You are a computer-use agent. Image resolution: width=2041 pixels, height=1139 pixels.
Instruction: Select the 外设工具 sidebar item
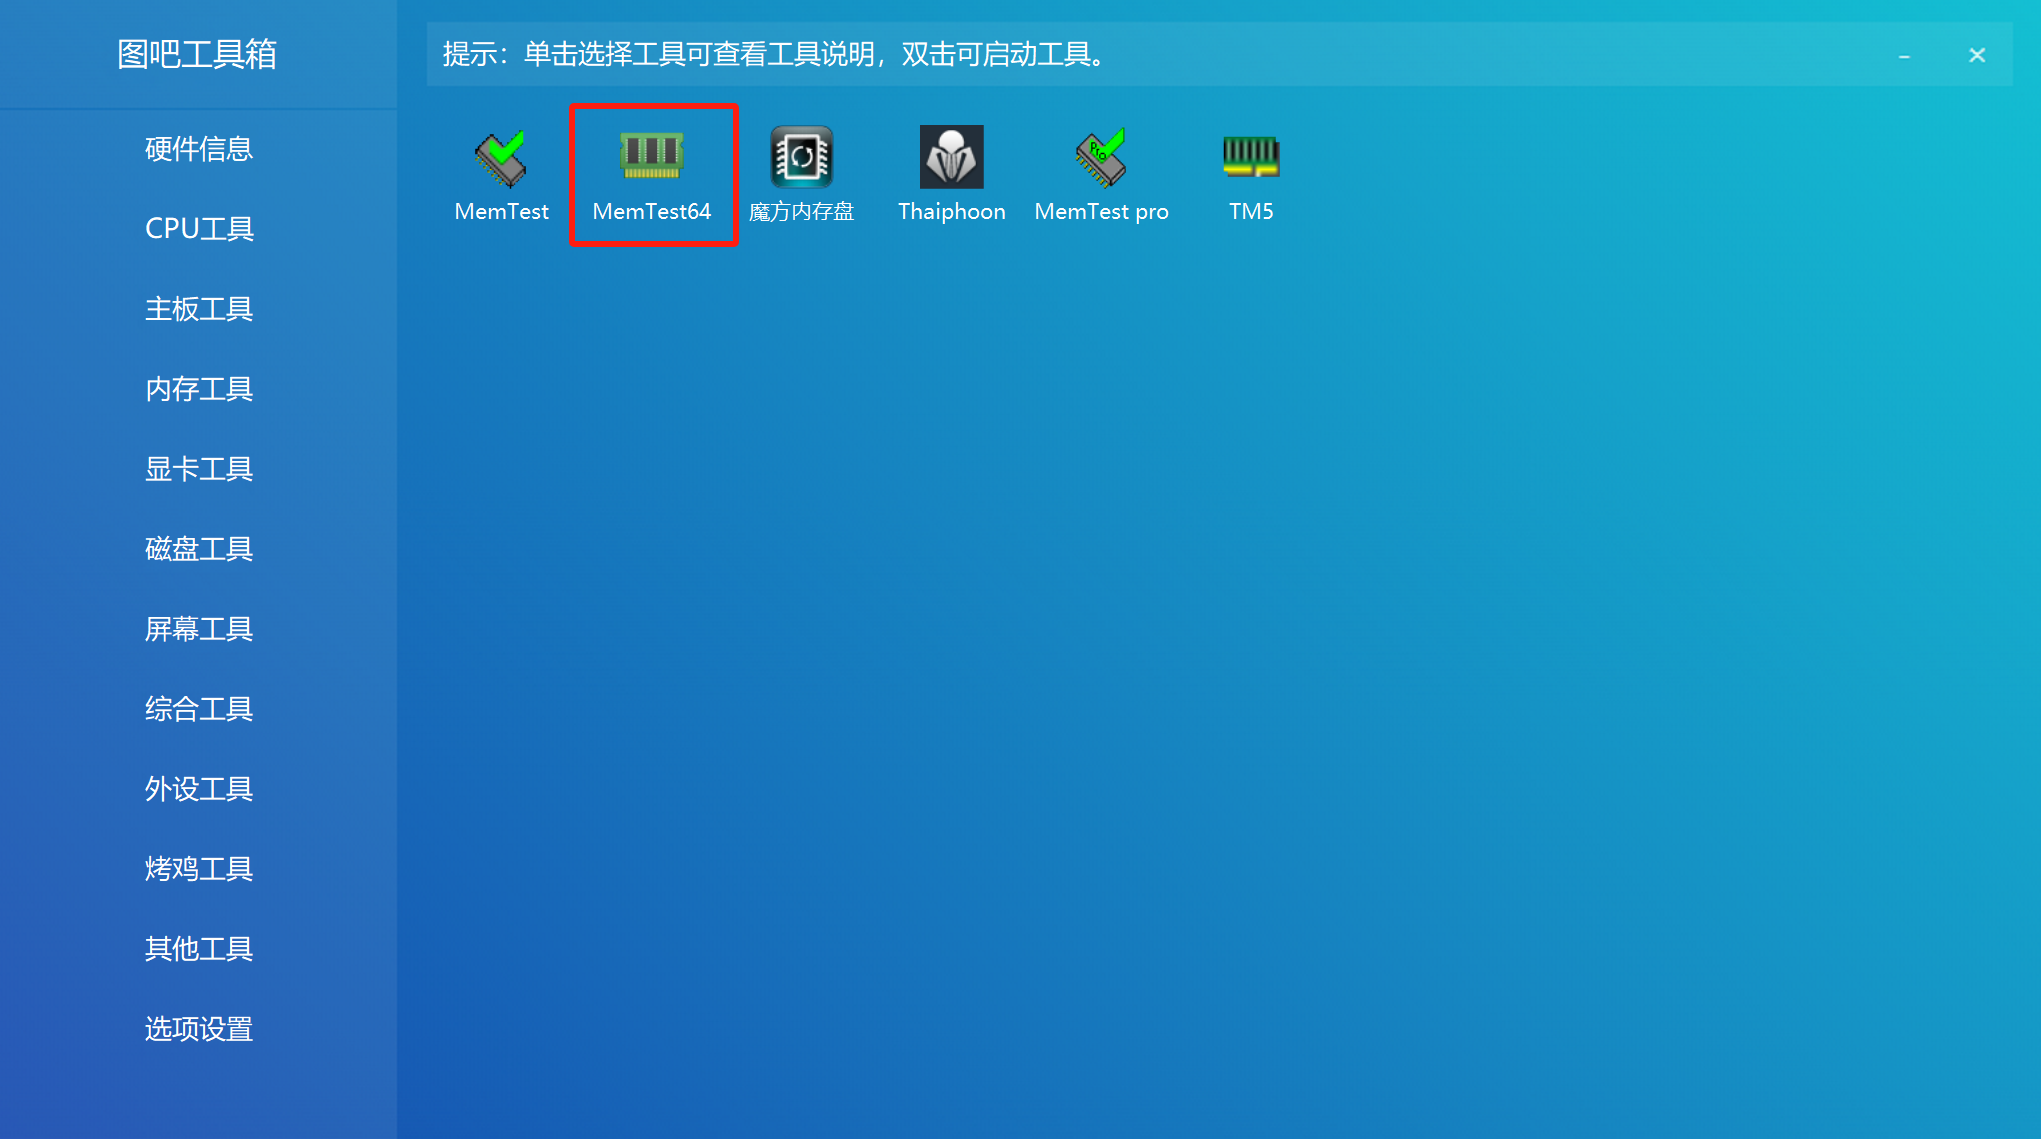point(198,789)
